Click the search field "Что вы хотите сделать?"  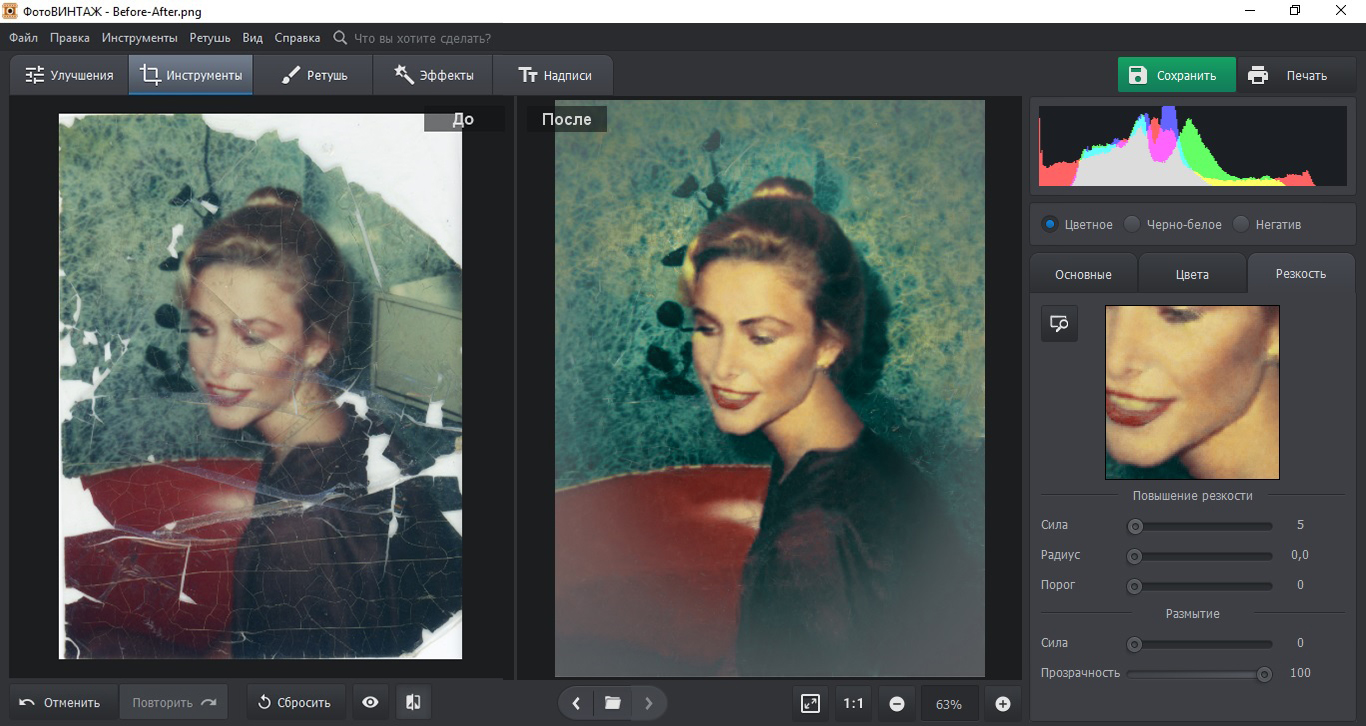422,38
